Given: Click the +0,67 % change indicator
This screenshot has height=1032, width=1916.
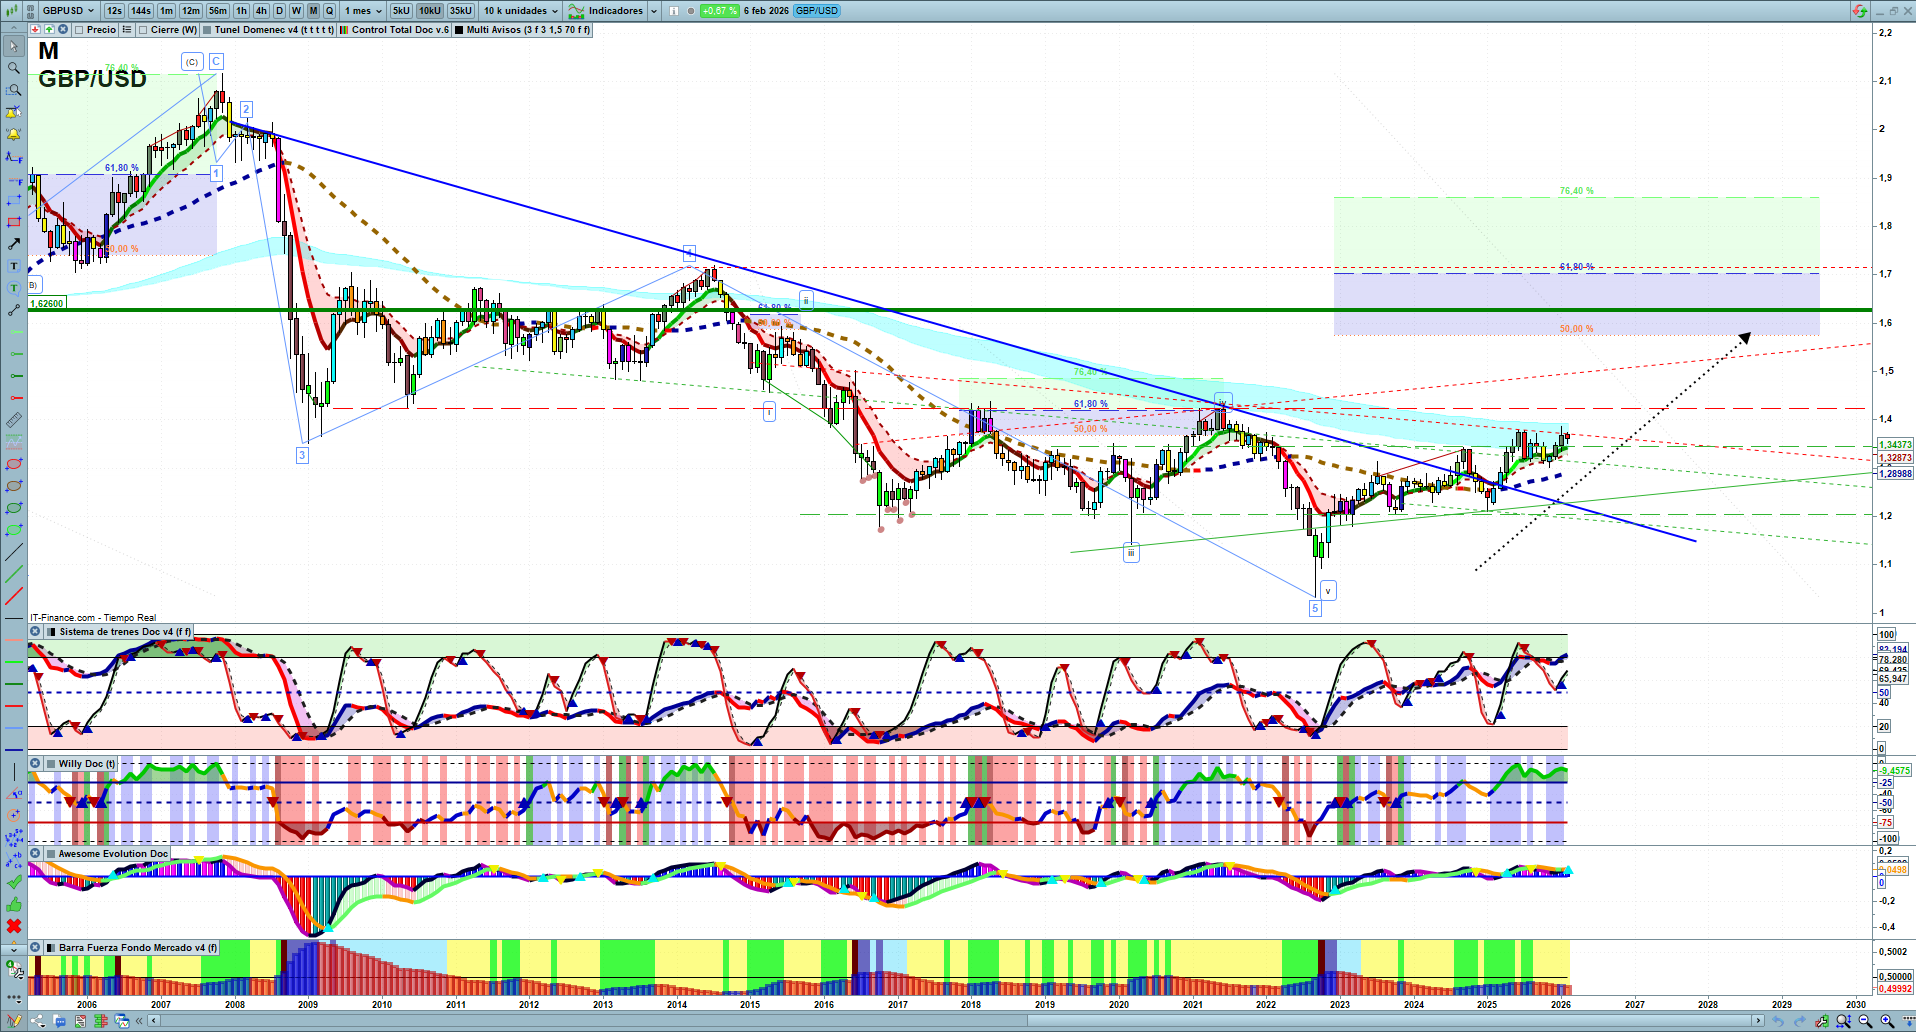Looking at the screenshot, I should (x=719, y=11).
